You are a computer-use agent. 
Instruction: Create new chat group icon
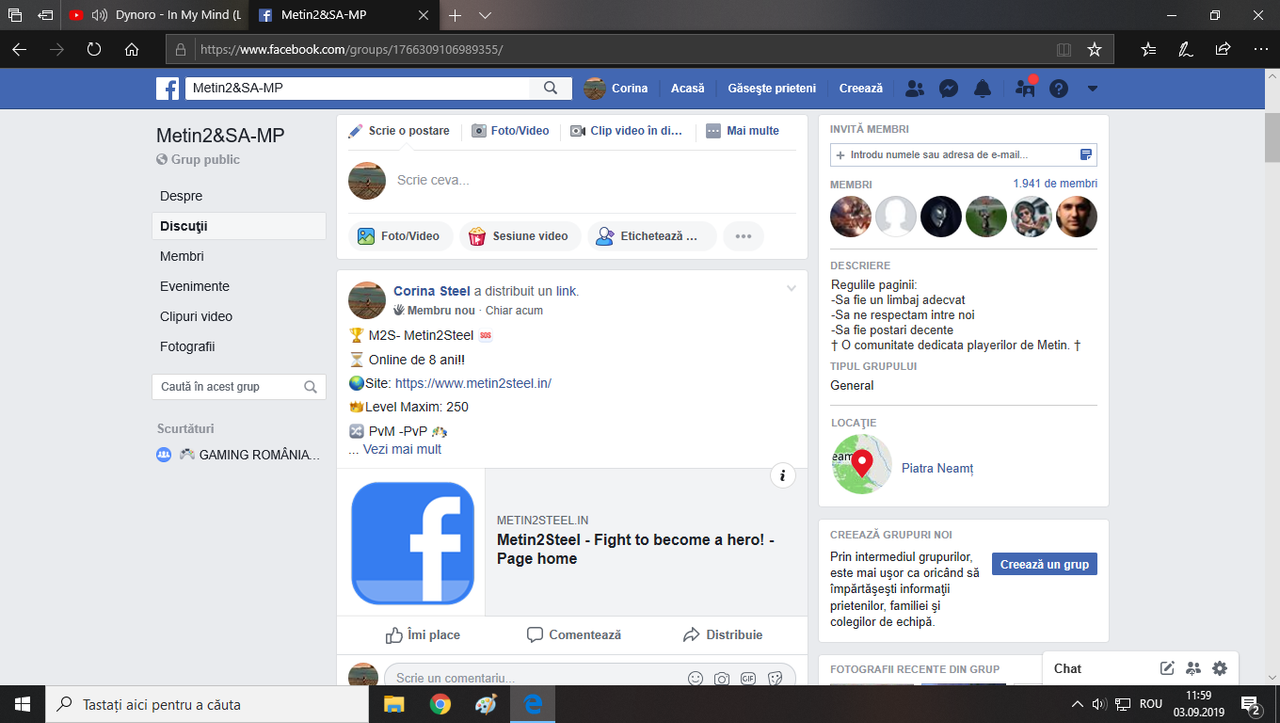(1193, 668)
